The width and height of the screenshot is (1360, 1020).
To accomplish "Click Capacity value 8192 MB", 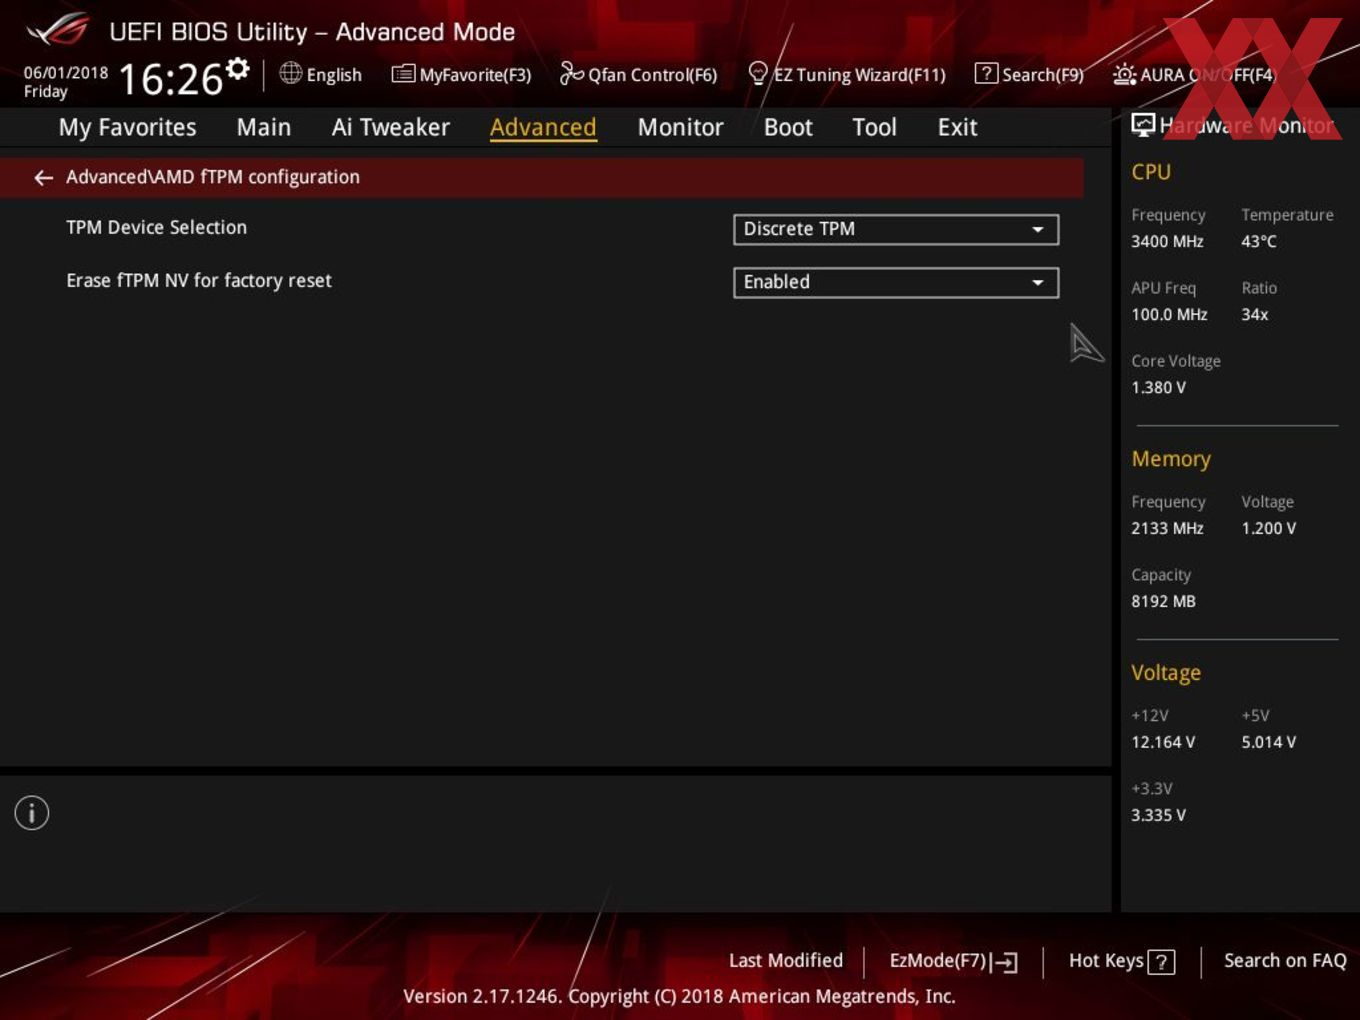I will [x=1163, y=602].
